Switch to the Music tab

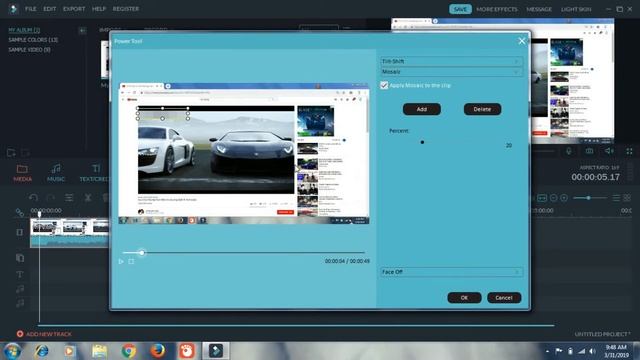[x=56, y=173]
